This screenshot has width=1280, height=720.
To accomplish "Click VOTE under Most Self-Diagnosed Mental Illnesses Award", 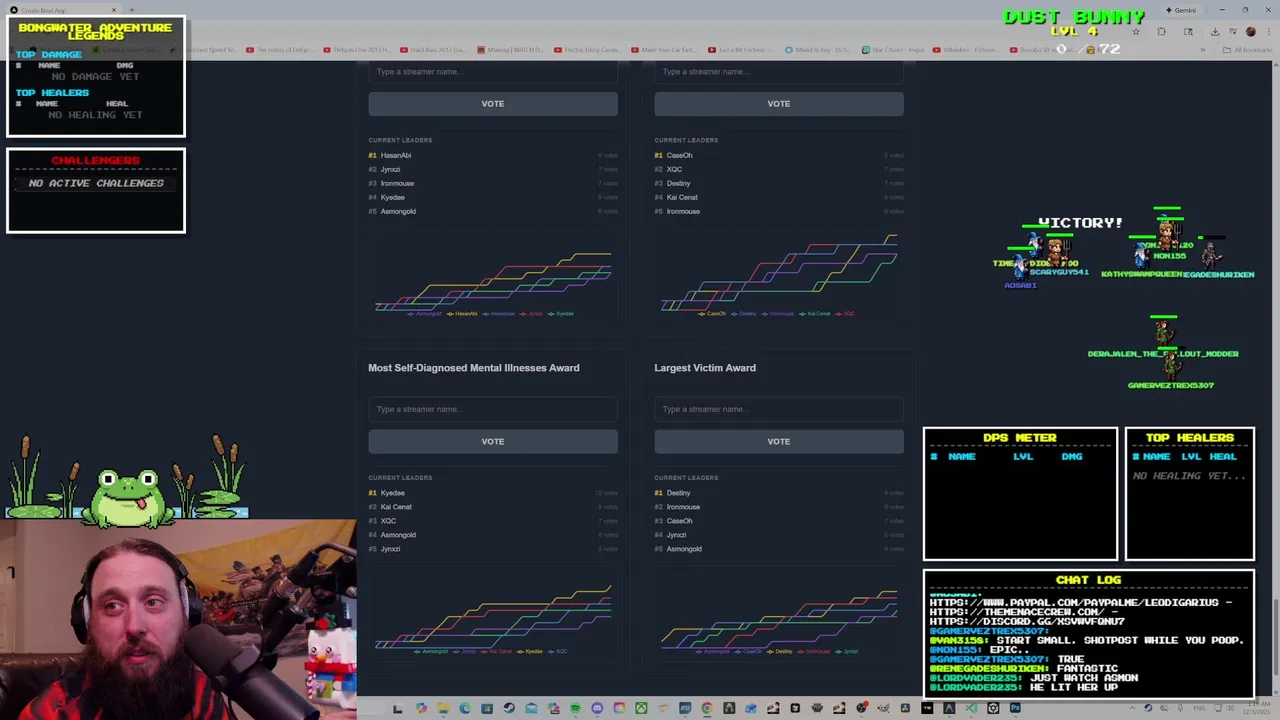I will [493, 441].
